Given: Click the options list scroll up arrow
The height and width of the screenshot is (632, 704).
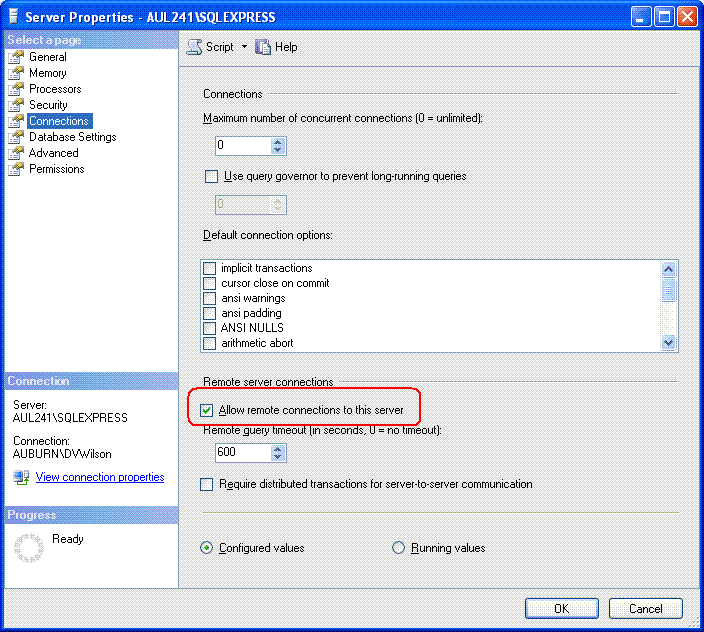Looking at the screenshot, I should pyautogui.click(x=668, y=269).
